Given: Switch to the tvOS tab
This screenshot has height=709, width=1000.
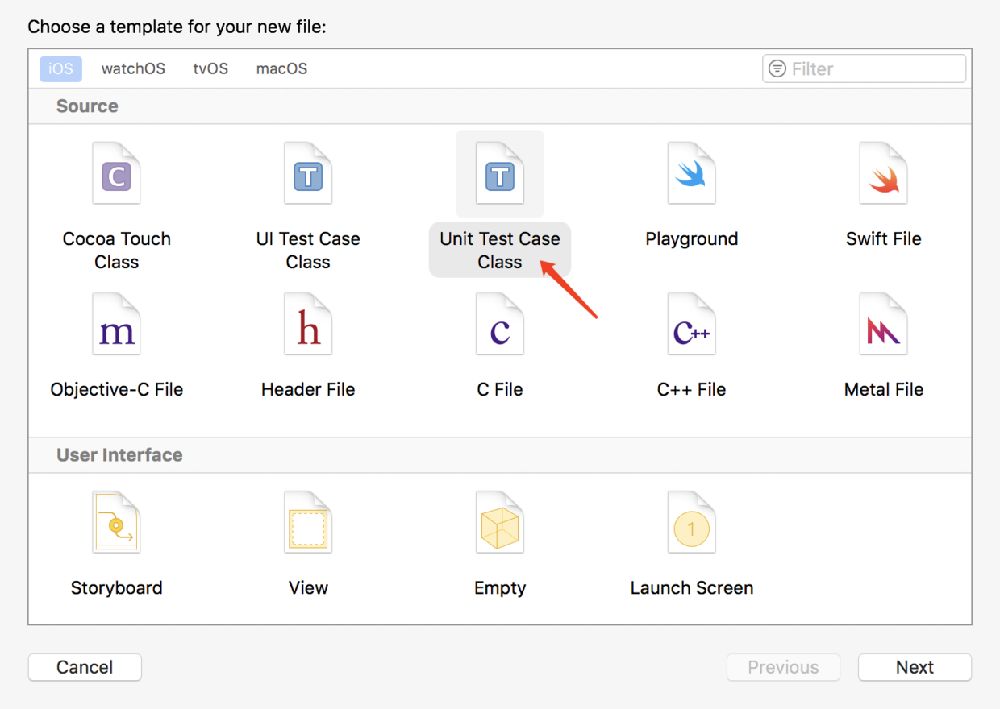Looking at the screenshot, I should pos(210,69).
